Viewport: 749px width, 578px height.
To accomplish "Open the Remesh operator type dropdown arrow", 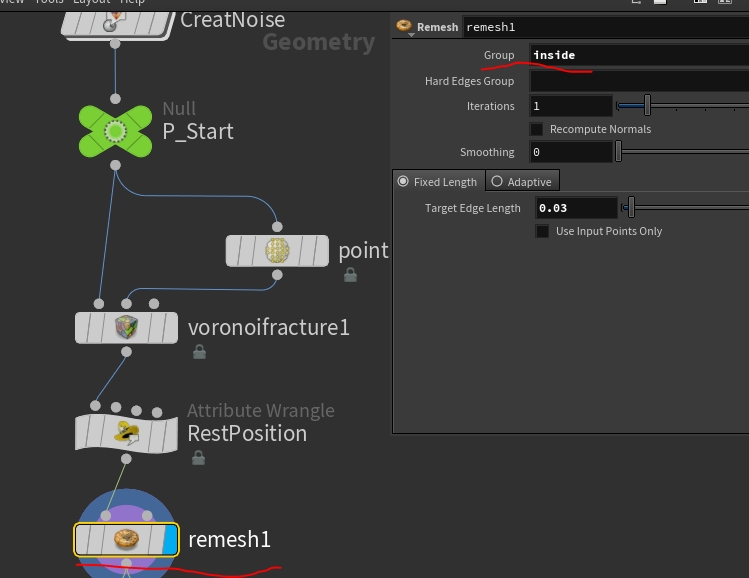I will pos(411,35).
